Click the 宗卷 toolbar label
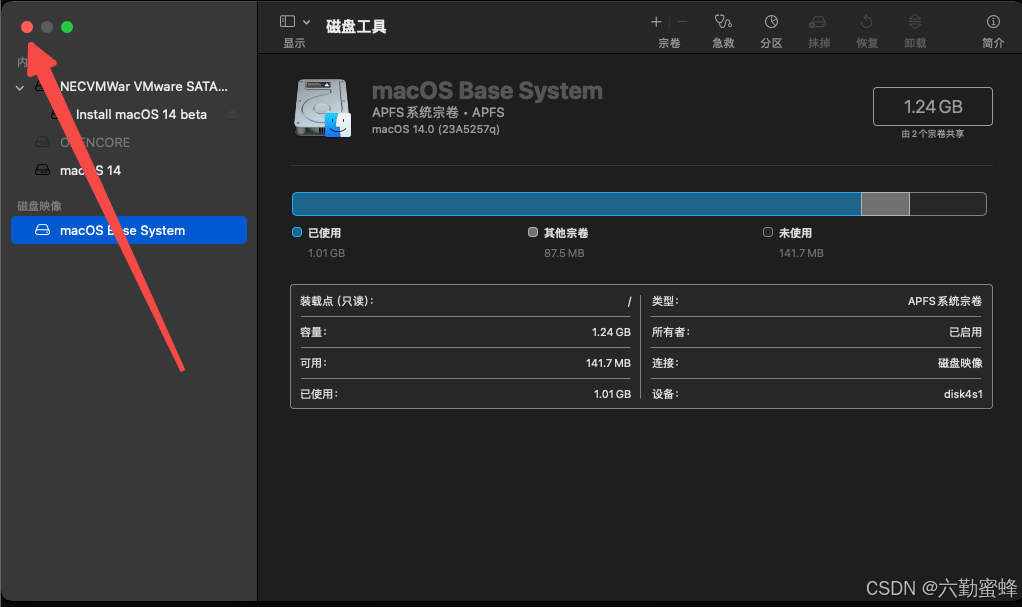Image resolution: width=1022 pixels, height=607 pixels. 669,43
